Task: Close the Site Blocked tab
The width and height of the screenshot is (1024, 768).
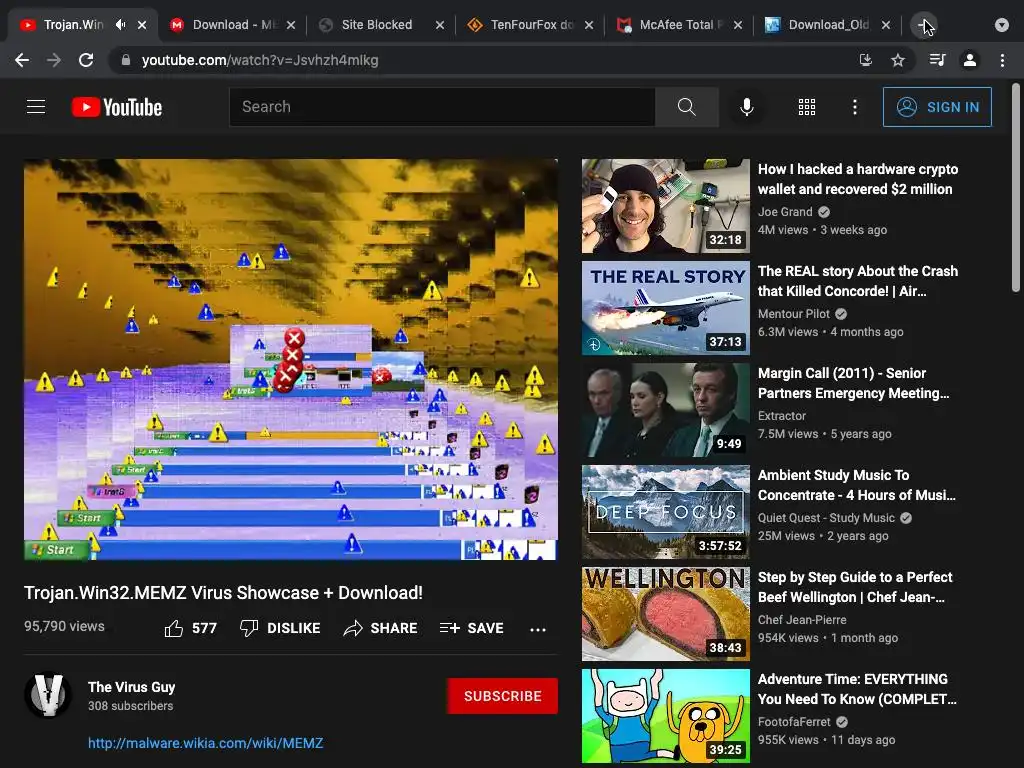Action: (440, 25)
